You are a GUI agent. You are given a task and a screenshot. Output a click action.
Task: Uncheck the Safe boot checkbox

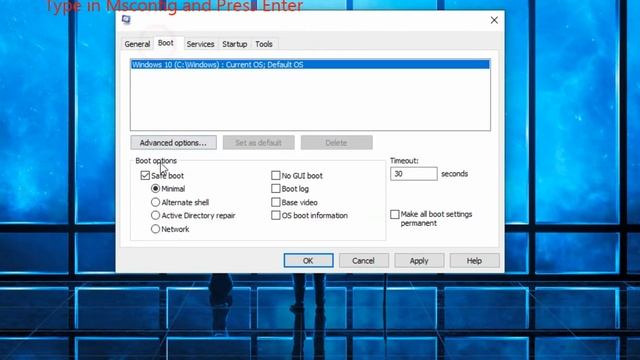click(x=145, y=176)
